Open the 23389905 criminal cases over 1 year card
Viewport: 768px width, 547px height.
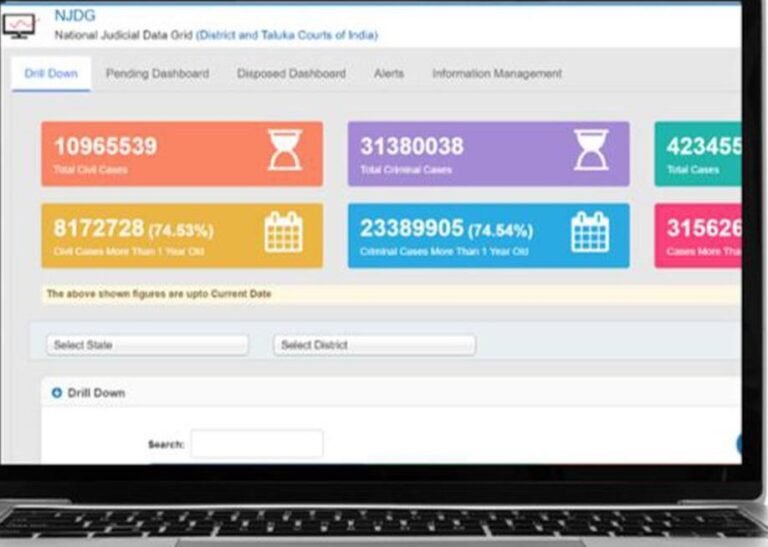click(489, 236)
